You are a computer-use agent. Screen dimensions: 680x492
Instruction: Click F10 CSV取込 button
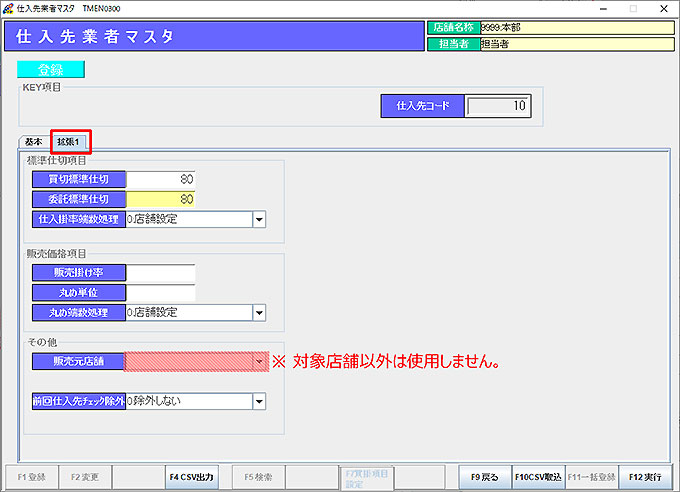pyautogui.click(x=538, y=477)
